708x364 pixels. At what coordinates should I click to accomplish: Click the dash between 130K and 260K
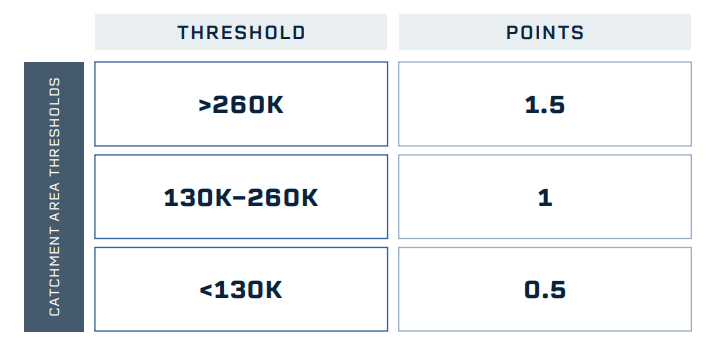pos(239,198)
